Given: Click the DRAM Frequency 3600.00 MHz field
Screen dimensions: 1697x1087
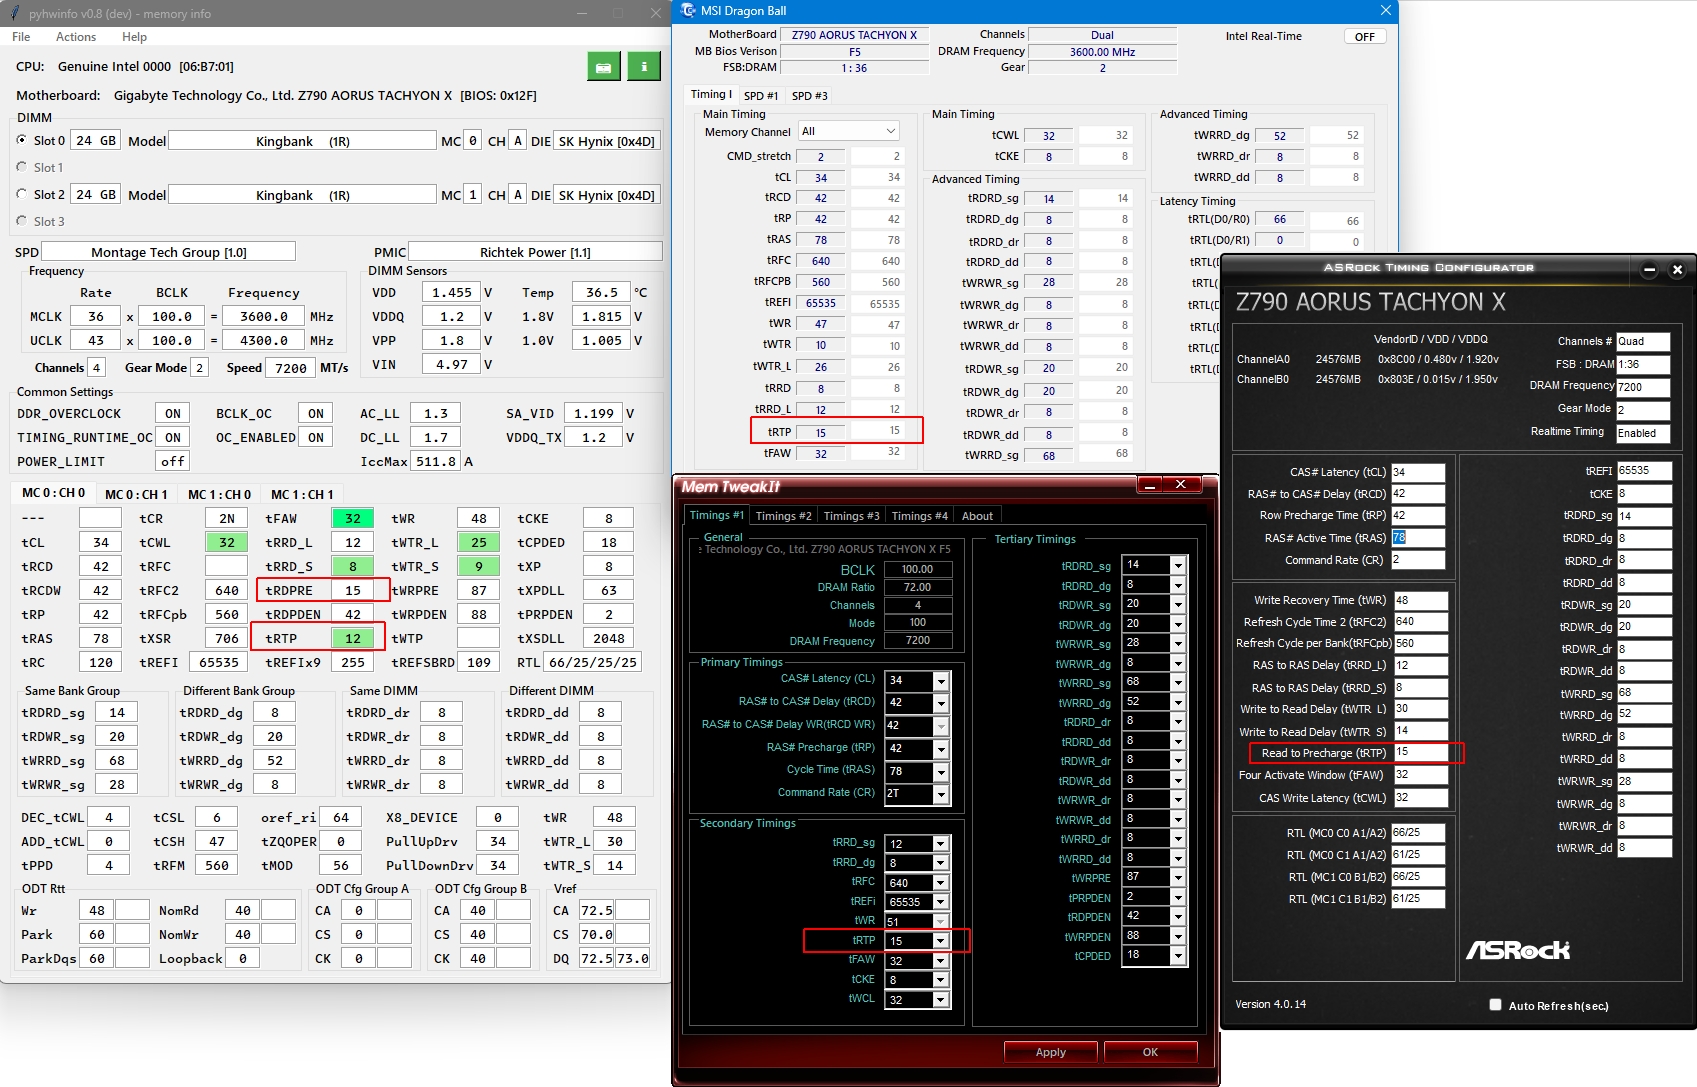Looking at the screenshot, I should click(1102, 52).
